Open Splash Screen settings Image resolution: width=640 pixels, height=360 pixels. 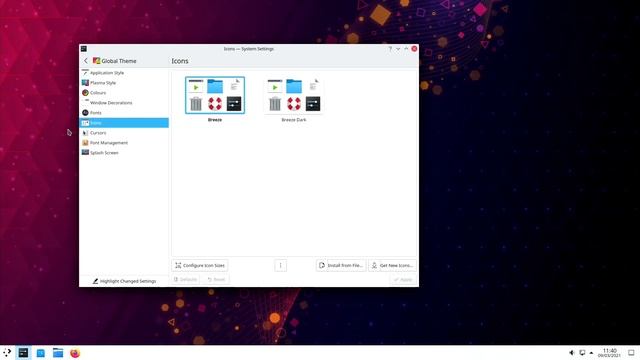124,153
